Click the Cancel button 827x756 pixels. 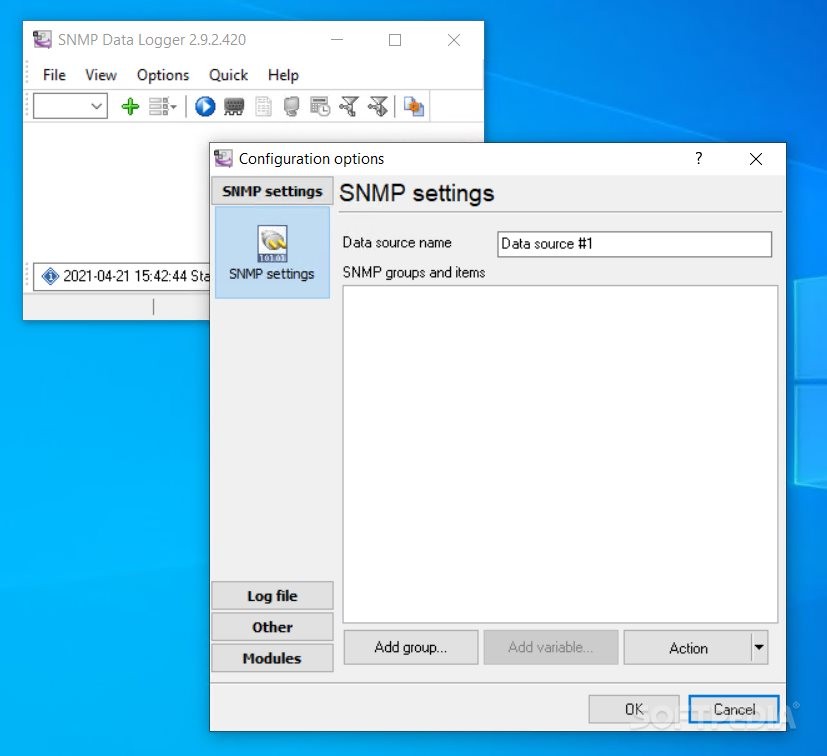[x=734, y=709]
